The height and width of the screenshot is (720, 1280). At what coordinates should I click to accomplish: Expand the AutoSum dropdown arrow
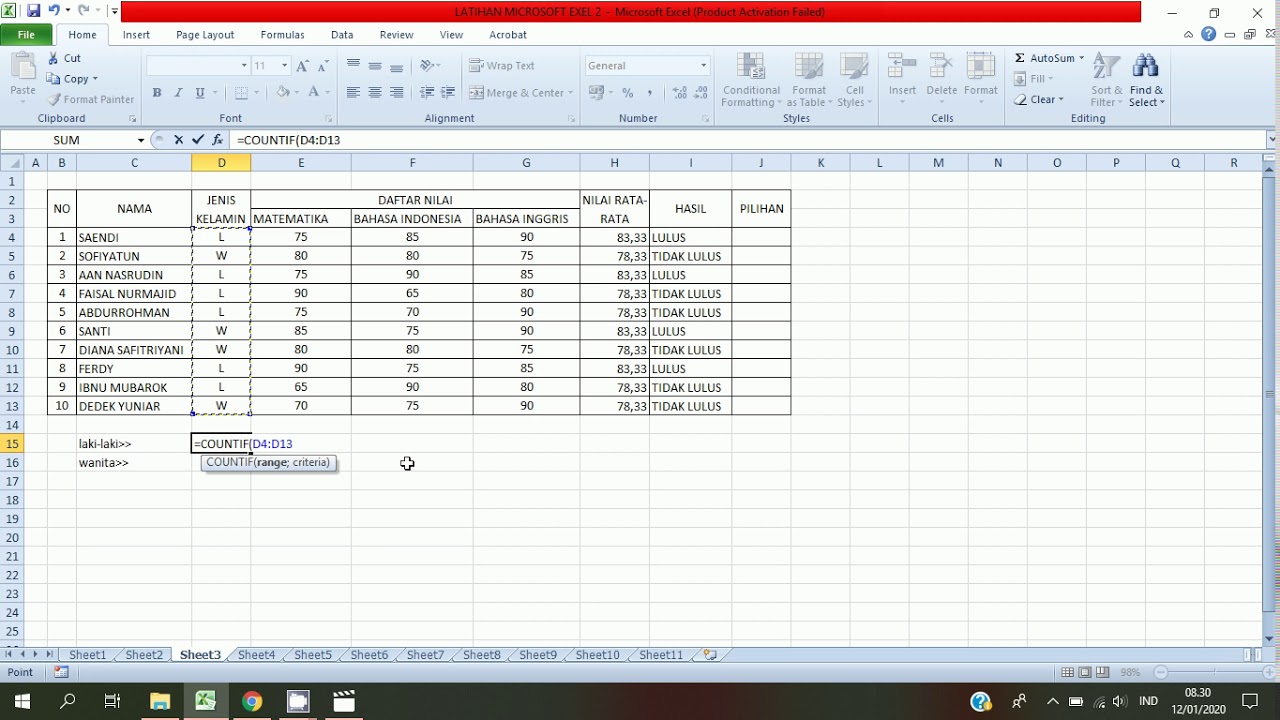(x=1081, y=58)
